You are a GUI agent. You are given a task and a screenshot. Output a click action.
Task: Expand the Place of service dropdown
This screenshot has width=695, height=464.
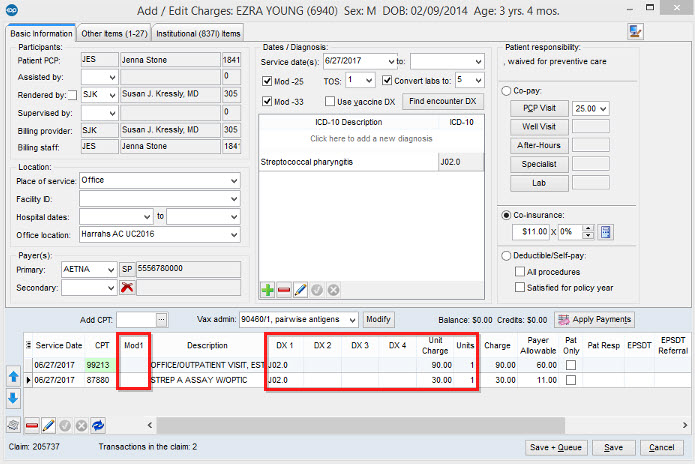[234, 181]
